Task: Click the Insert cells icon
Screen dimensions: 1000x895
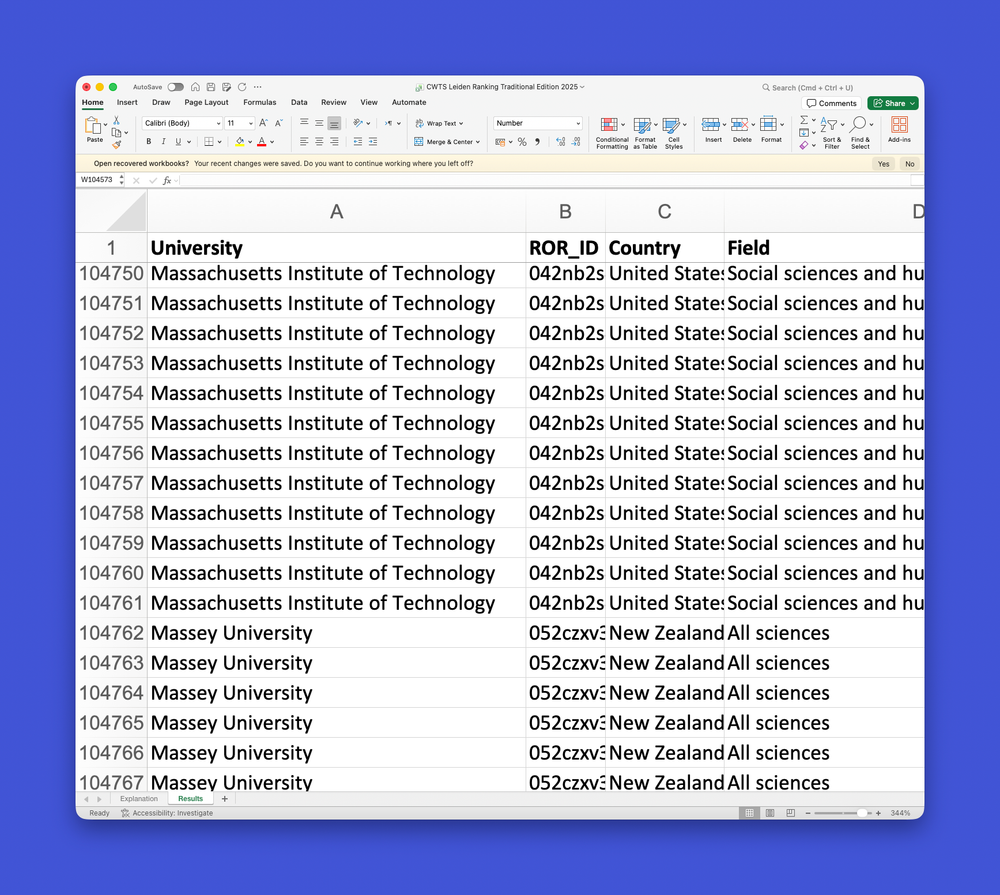Action: coord(710,124)
